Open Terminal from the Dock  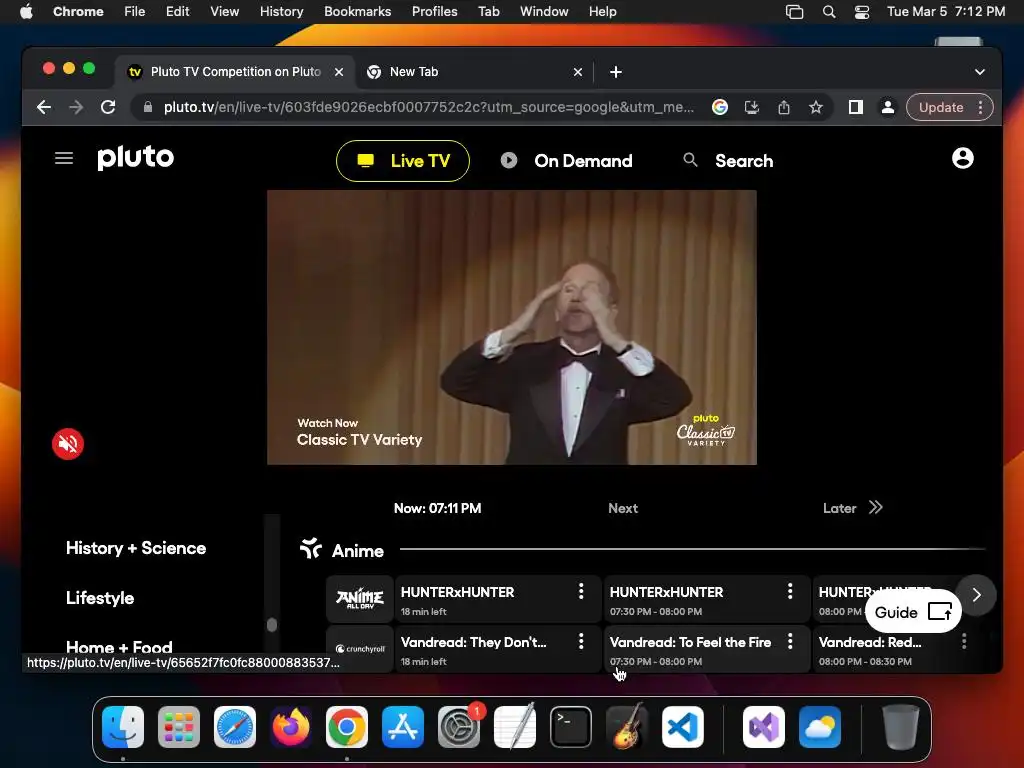(571, 726)
